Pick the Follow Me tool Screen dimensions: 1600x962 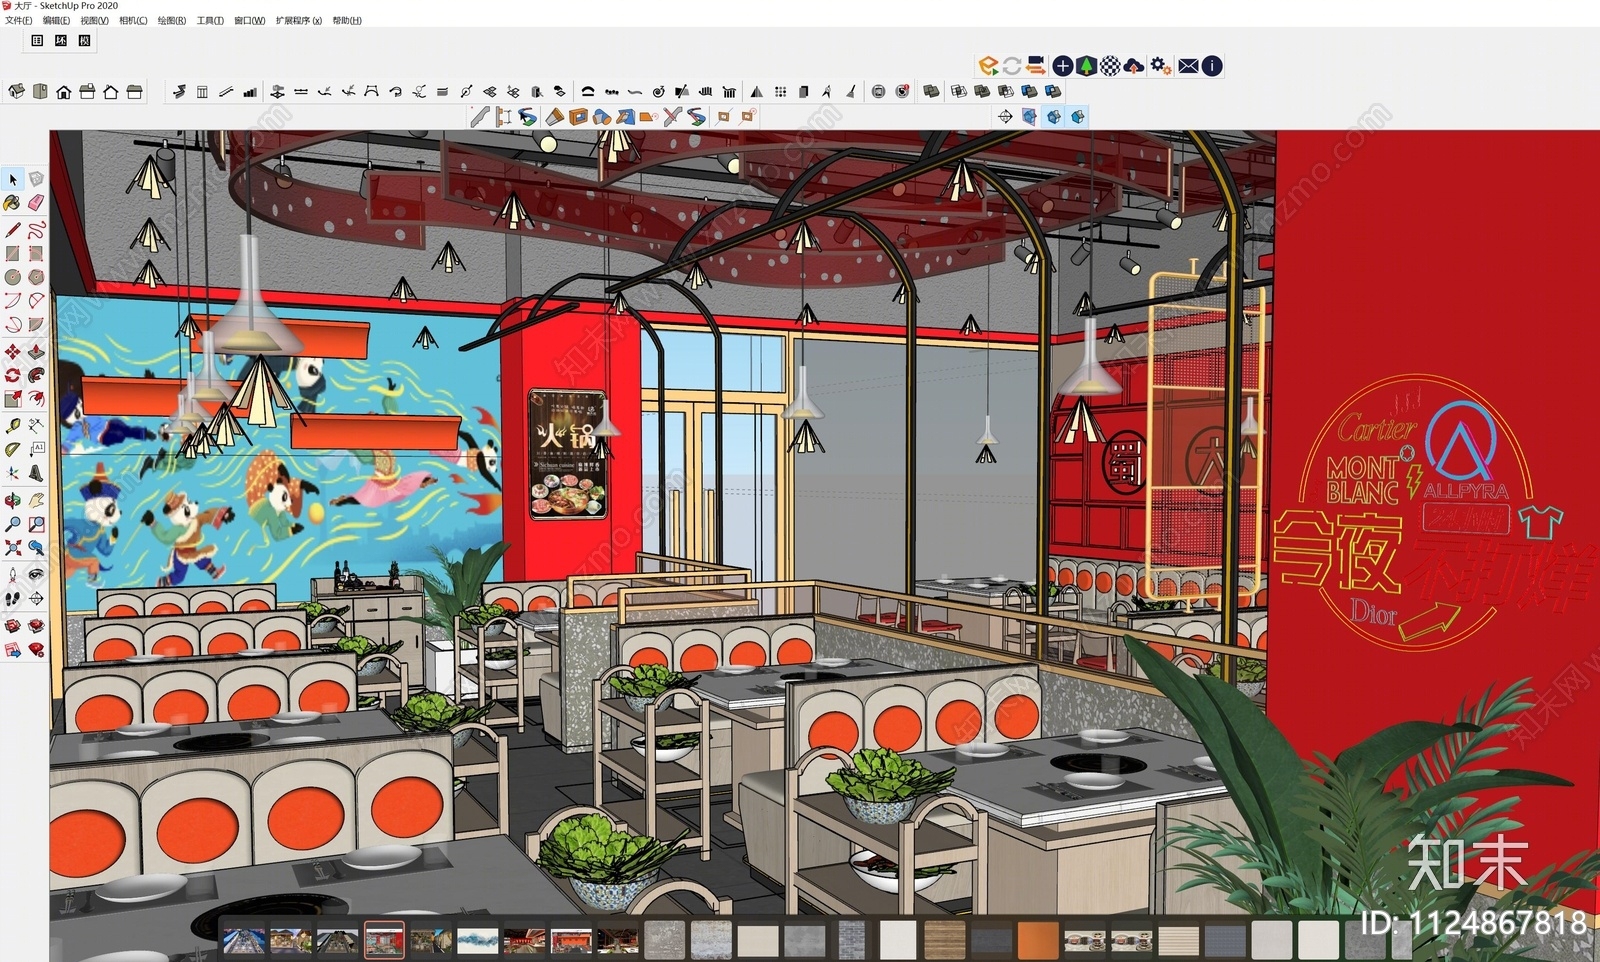(x=36, y=376)
